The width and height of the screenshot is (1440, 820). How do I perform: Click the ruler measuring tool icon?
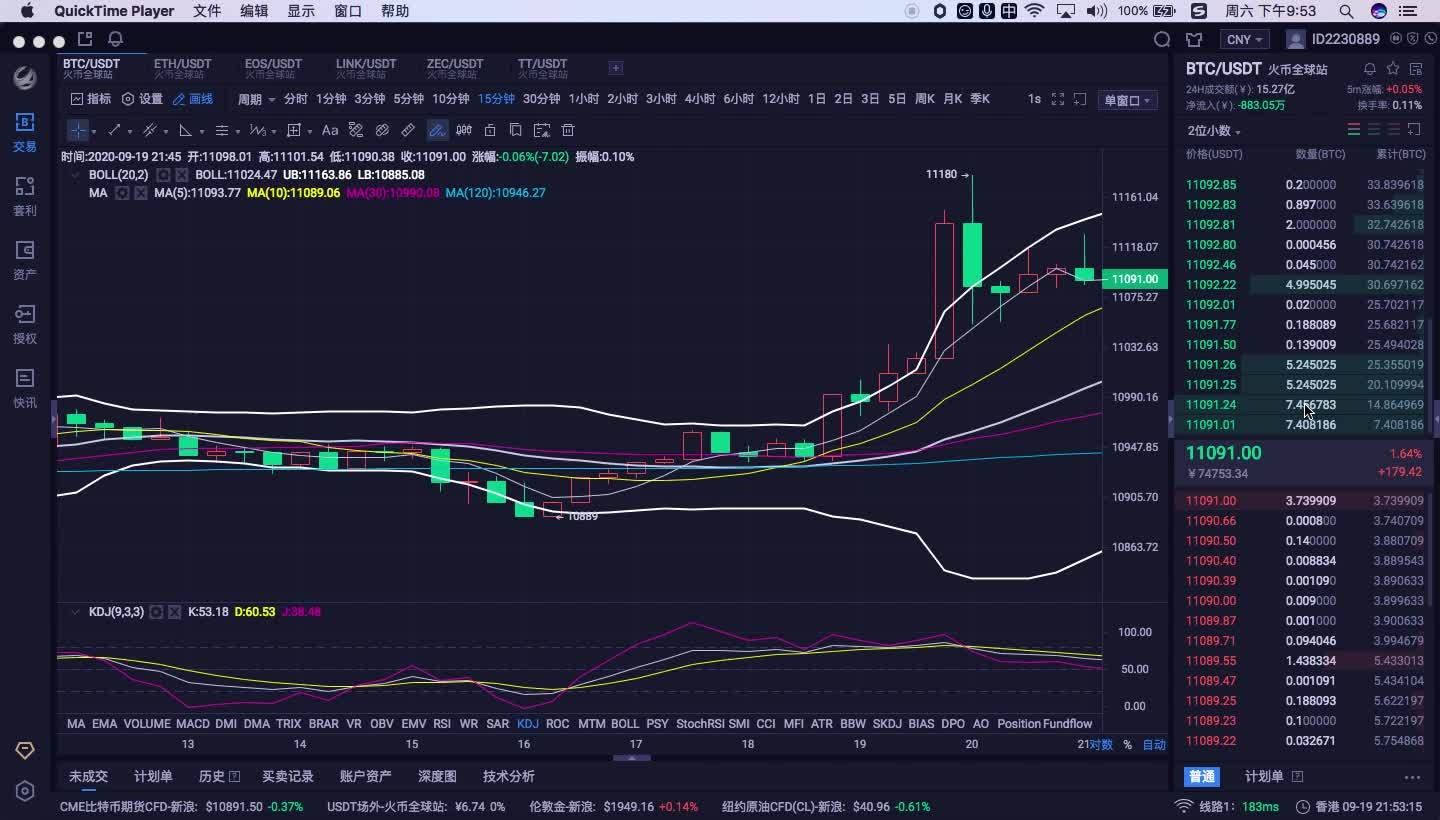[408, 130]
